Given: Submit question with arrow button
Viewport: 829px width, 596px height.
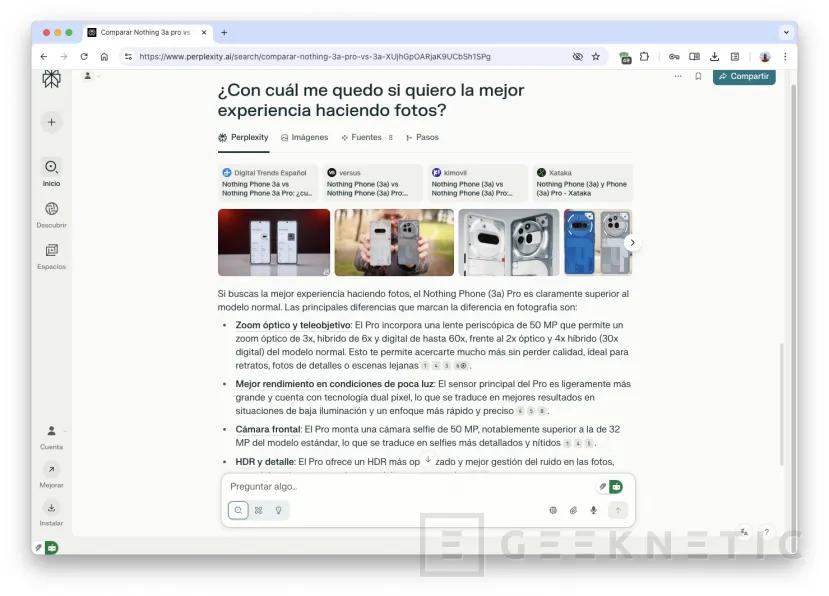Looking at the screenshot, I should tap(618, 510).
